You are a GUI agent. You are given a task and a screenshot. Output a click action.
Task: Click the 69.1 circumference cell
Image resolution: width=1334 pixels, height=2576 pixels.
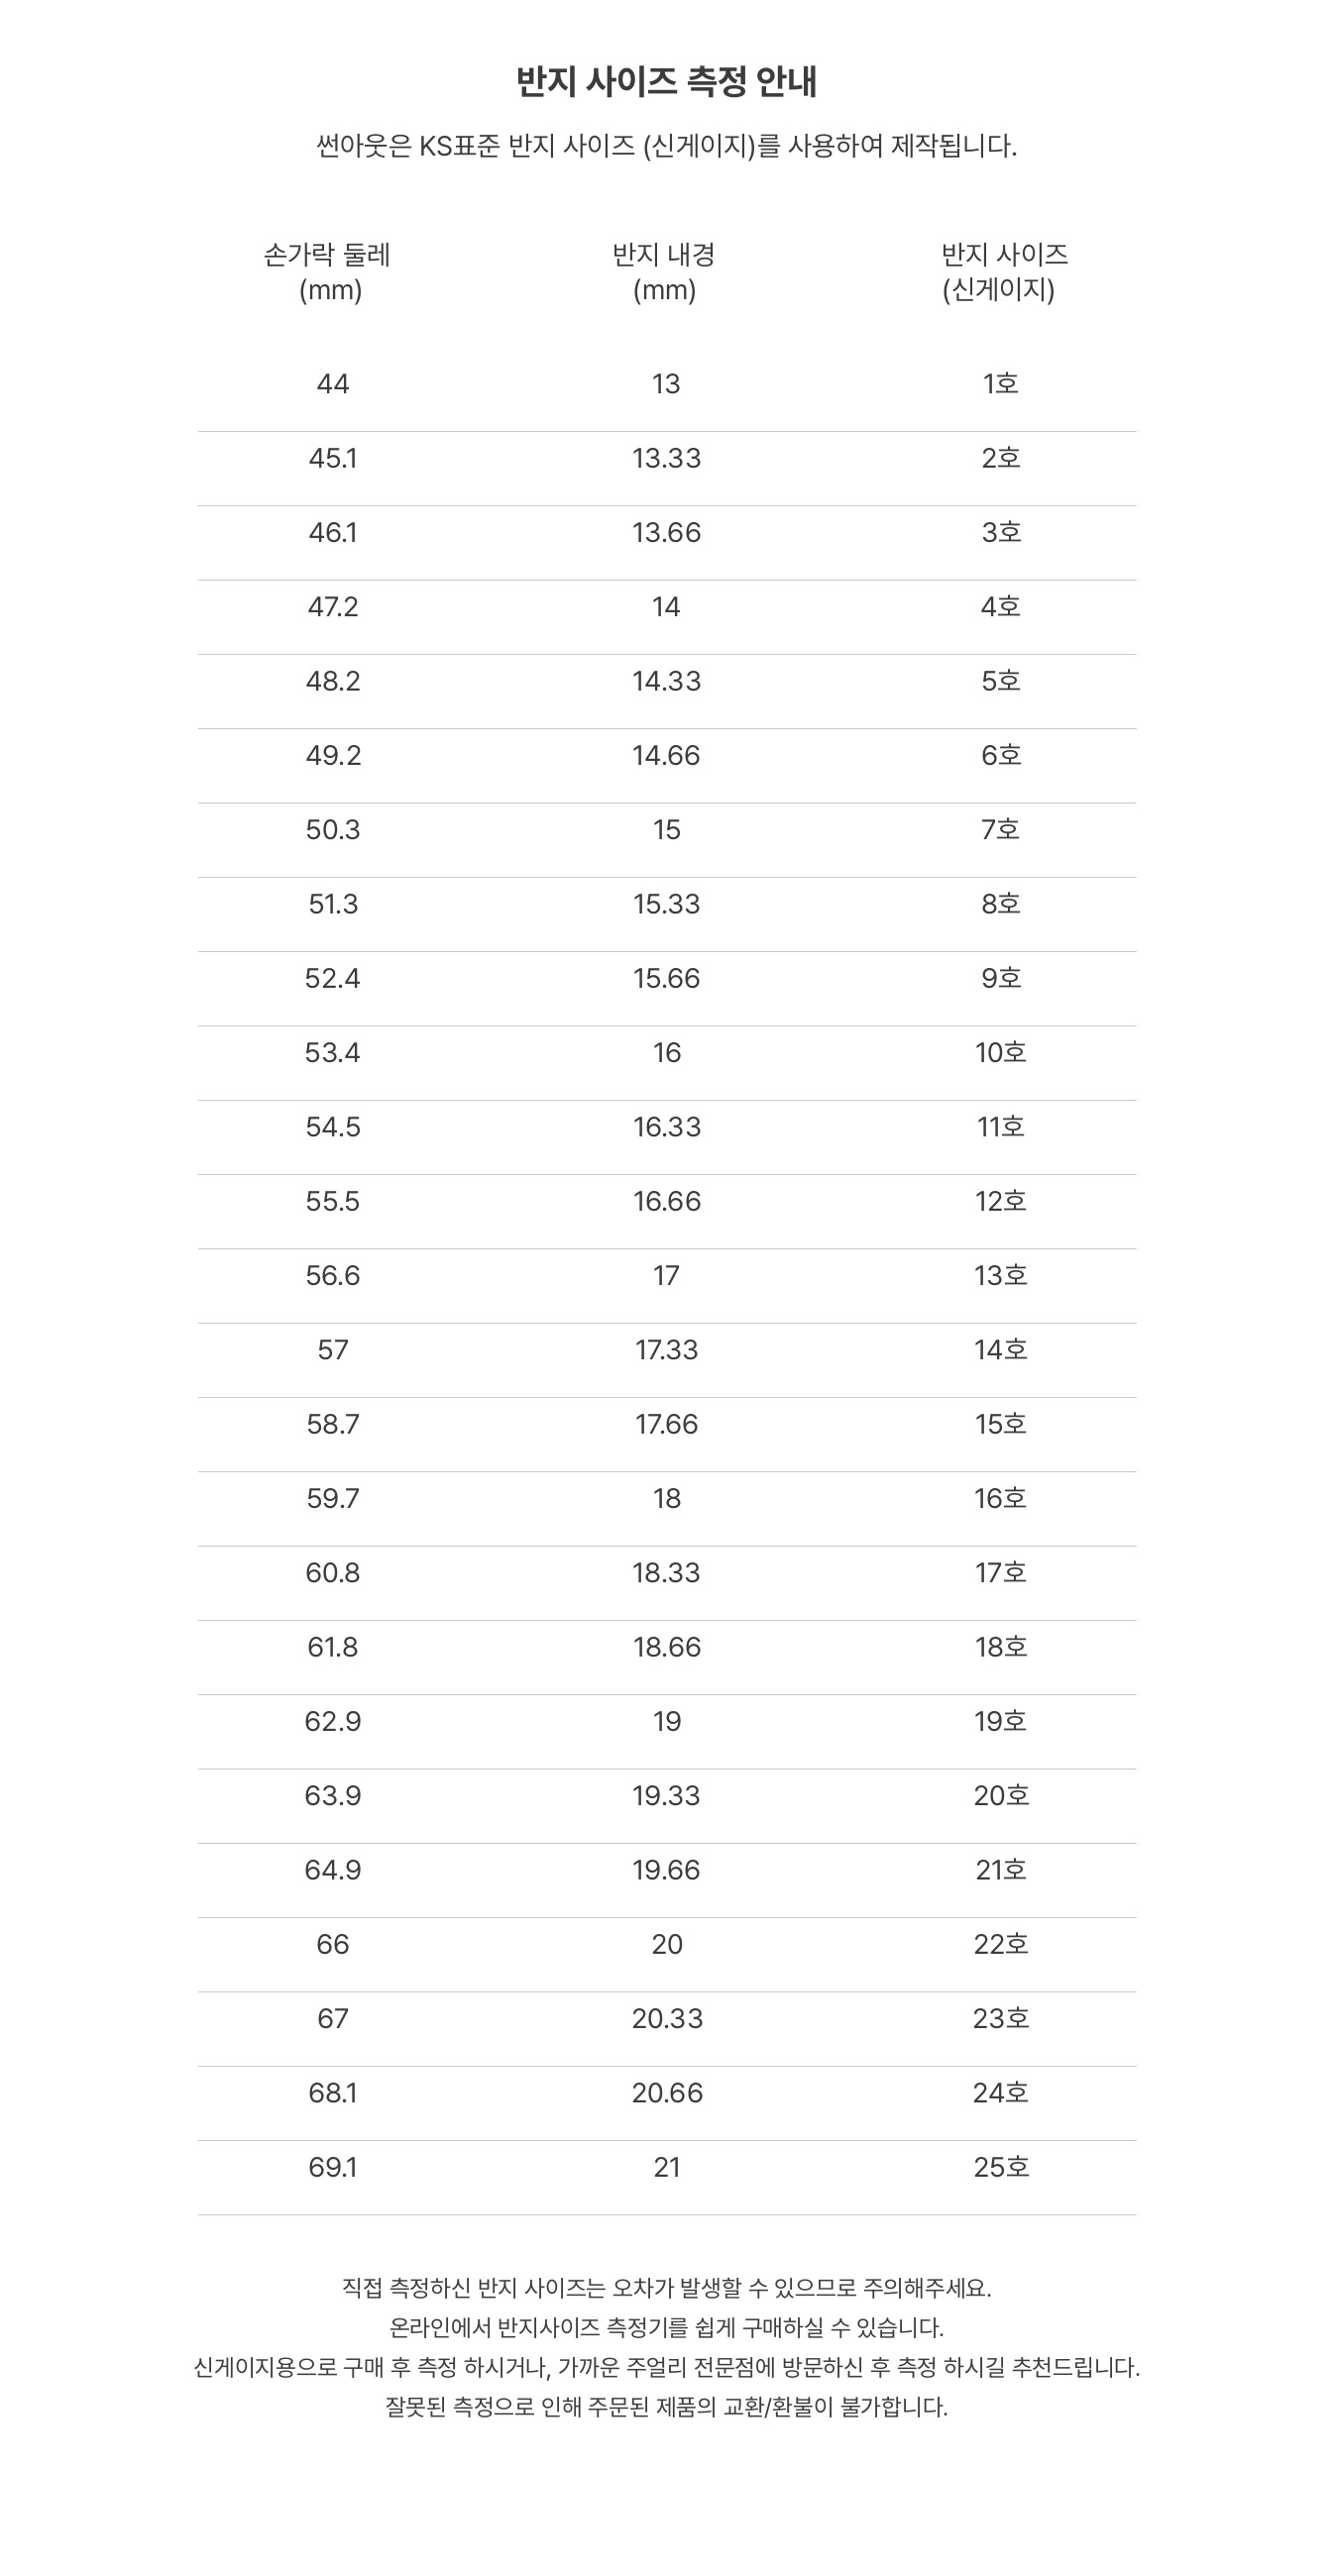[x=333, y=2167]
